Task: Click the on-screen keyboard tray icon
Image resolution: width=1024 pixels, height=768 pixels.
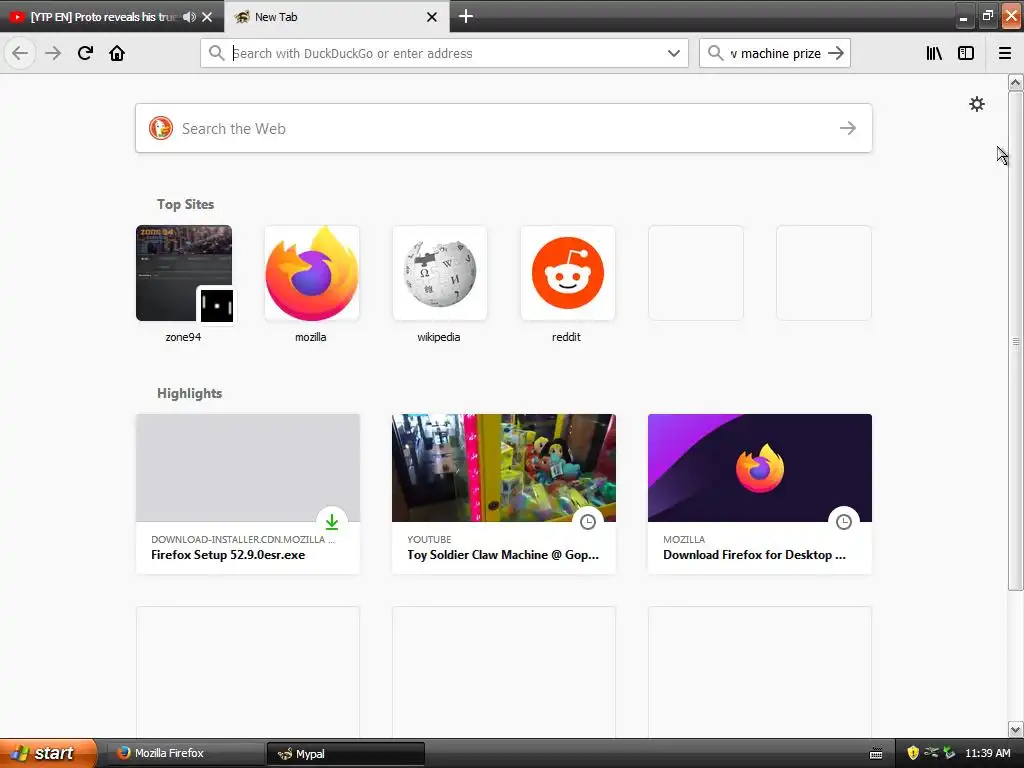Action: coord(876,754)
